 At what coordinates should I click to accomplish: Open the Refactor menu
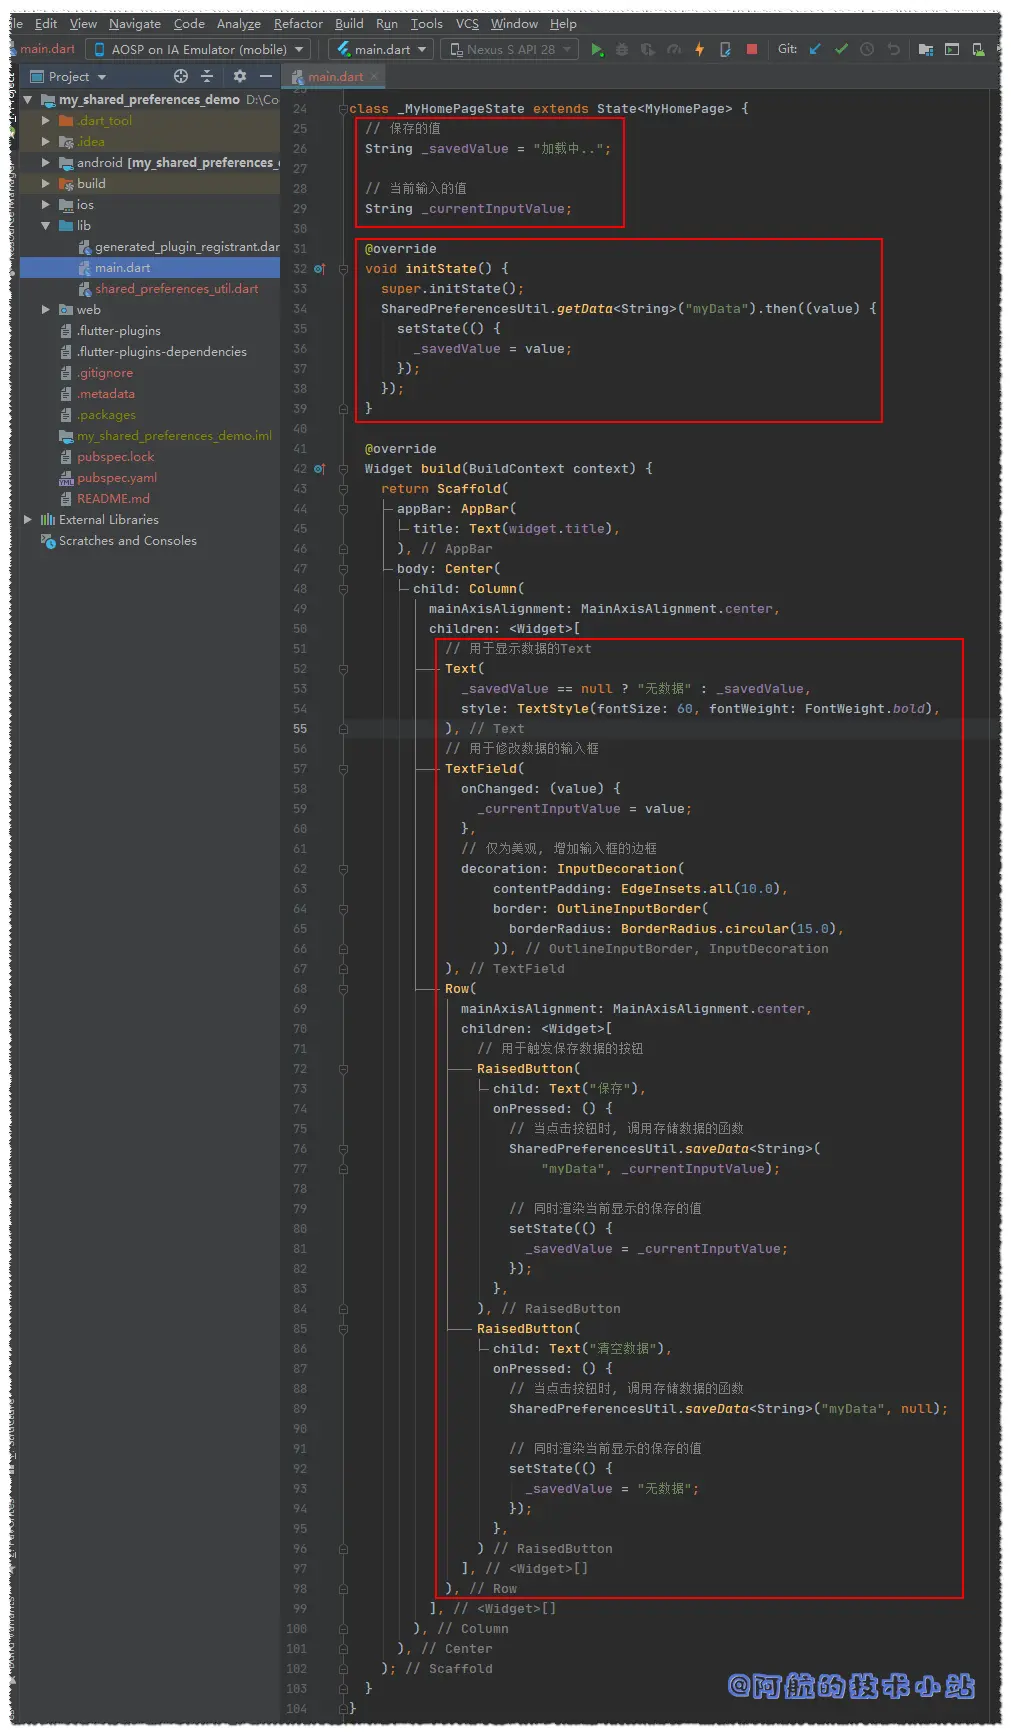click(x=298, y=24)
